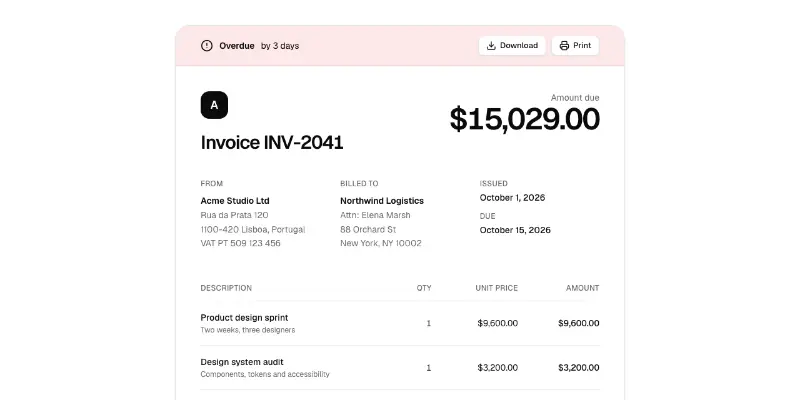Image resolution: width=800 pixels, height=400 pixels.
Task: Click the printer icon
Action: pyautogui.click(x=564, y=45)
